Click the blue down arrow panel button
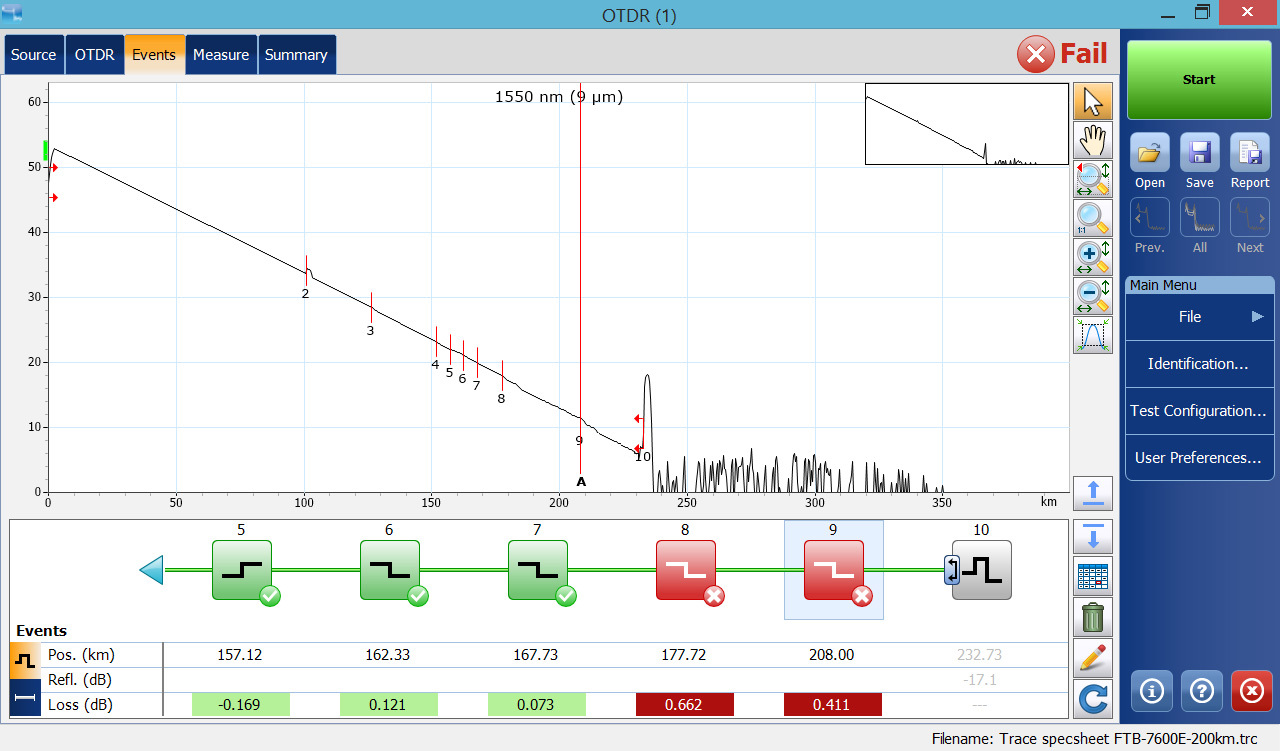The width and height of the screenshot is (1280, 751). tap(1093, 538)
